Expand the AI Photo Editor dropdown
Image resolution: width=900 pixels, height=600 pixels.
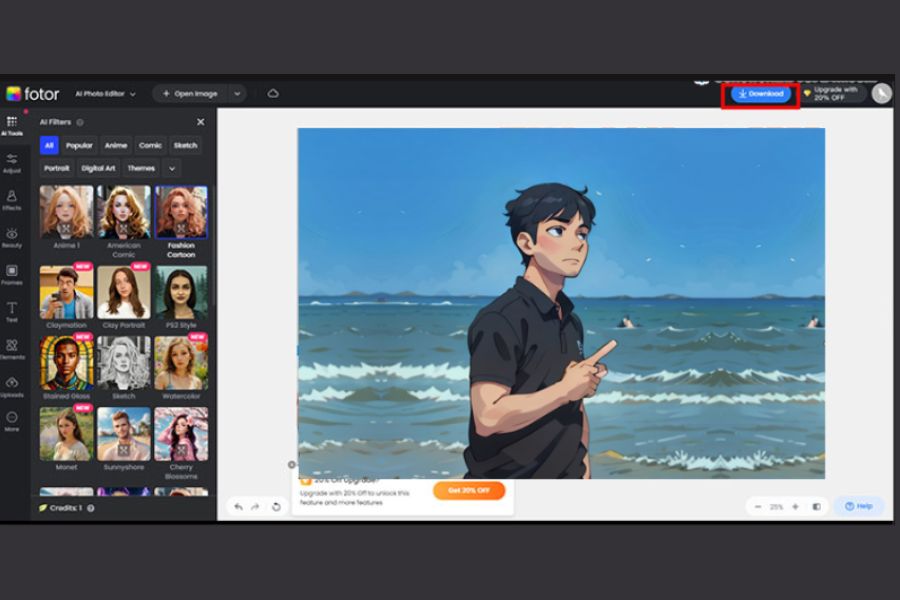point(106,94)
